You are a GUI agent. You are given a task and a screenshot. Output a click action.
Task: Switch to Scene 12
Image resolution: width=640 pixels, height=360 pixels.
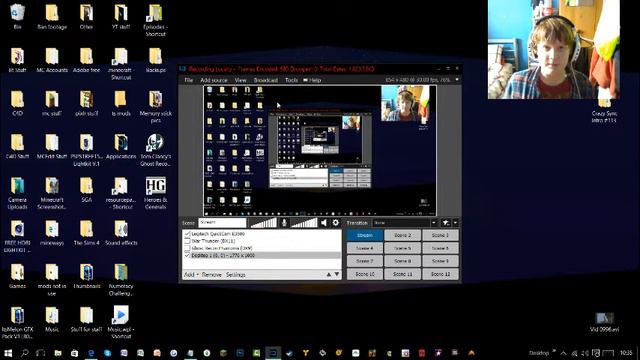(x=440, y=274)
